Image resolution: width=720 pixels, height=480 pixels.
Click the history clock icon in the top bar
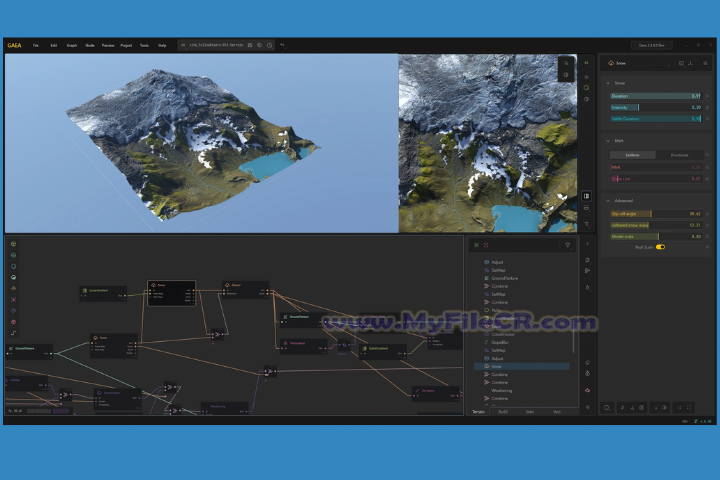[x=269, y=45]
